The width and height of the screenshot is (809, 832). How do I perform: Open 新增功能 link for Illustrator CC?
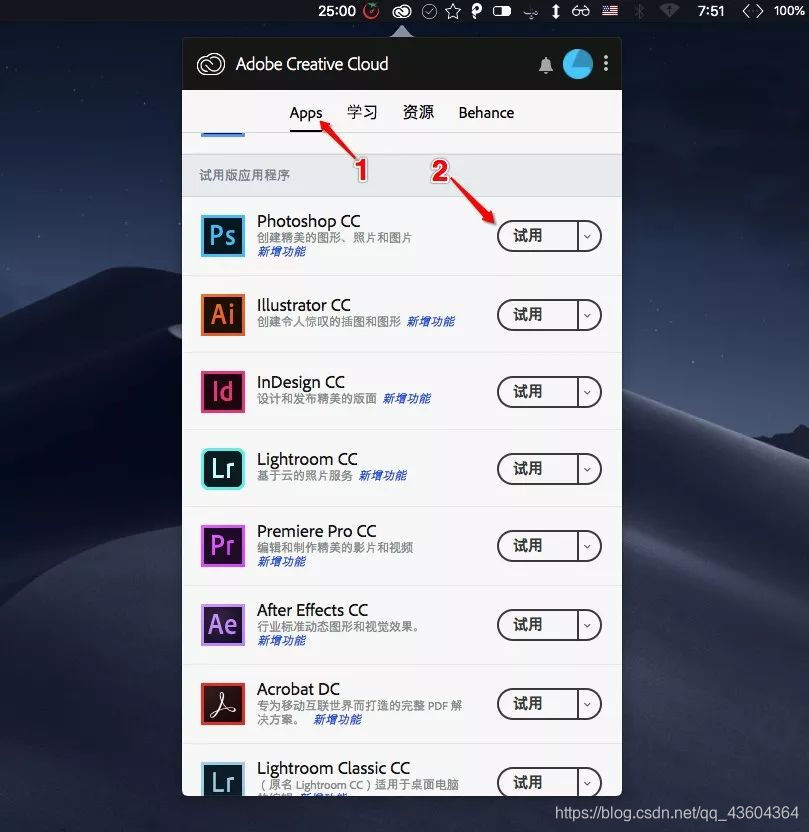point(431,322)
